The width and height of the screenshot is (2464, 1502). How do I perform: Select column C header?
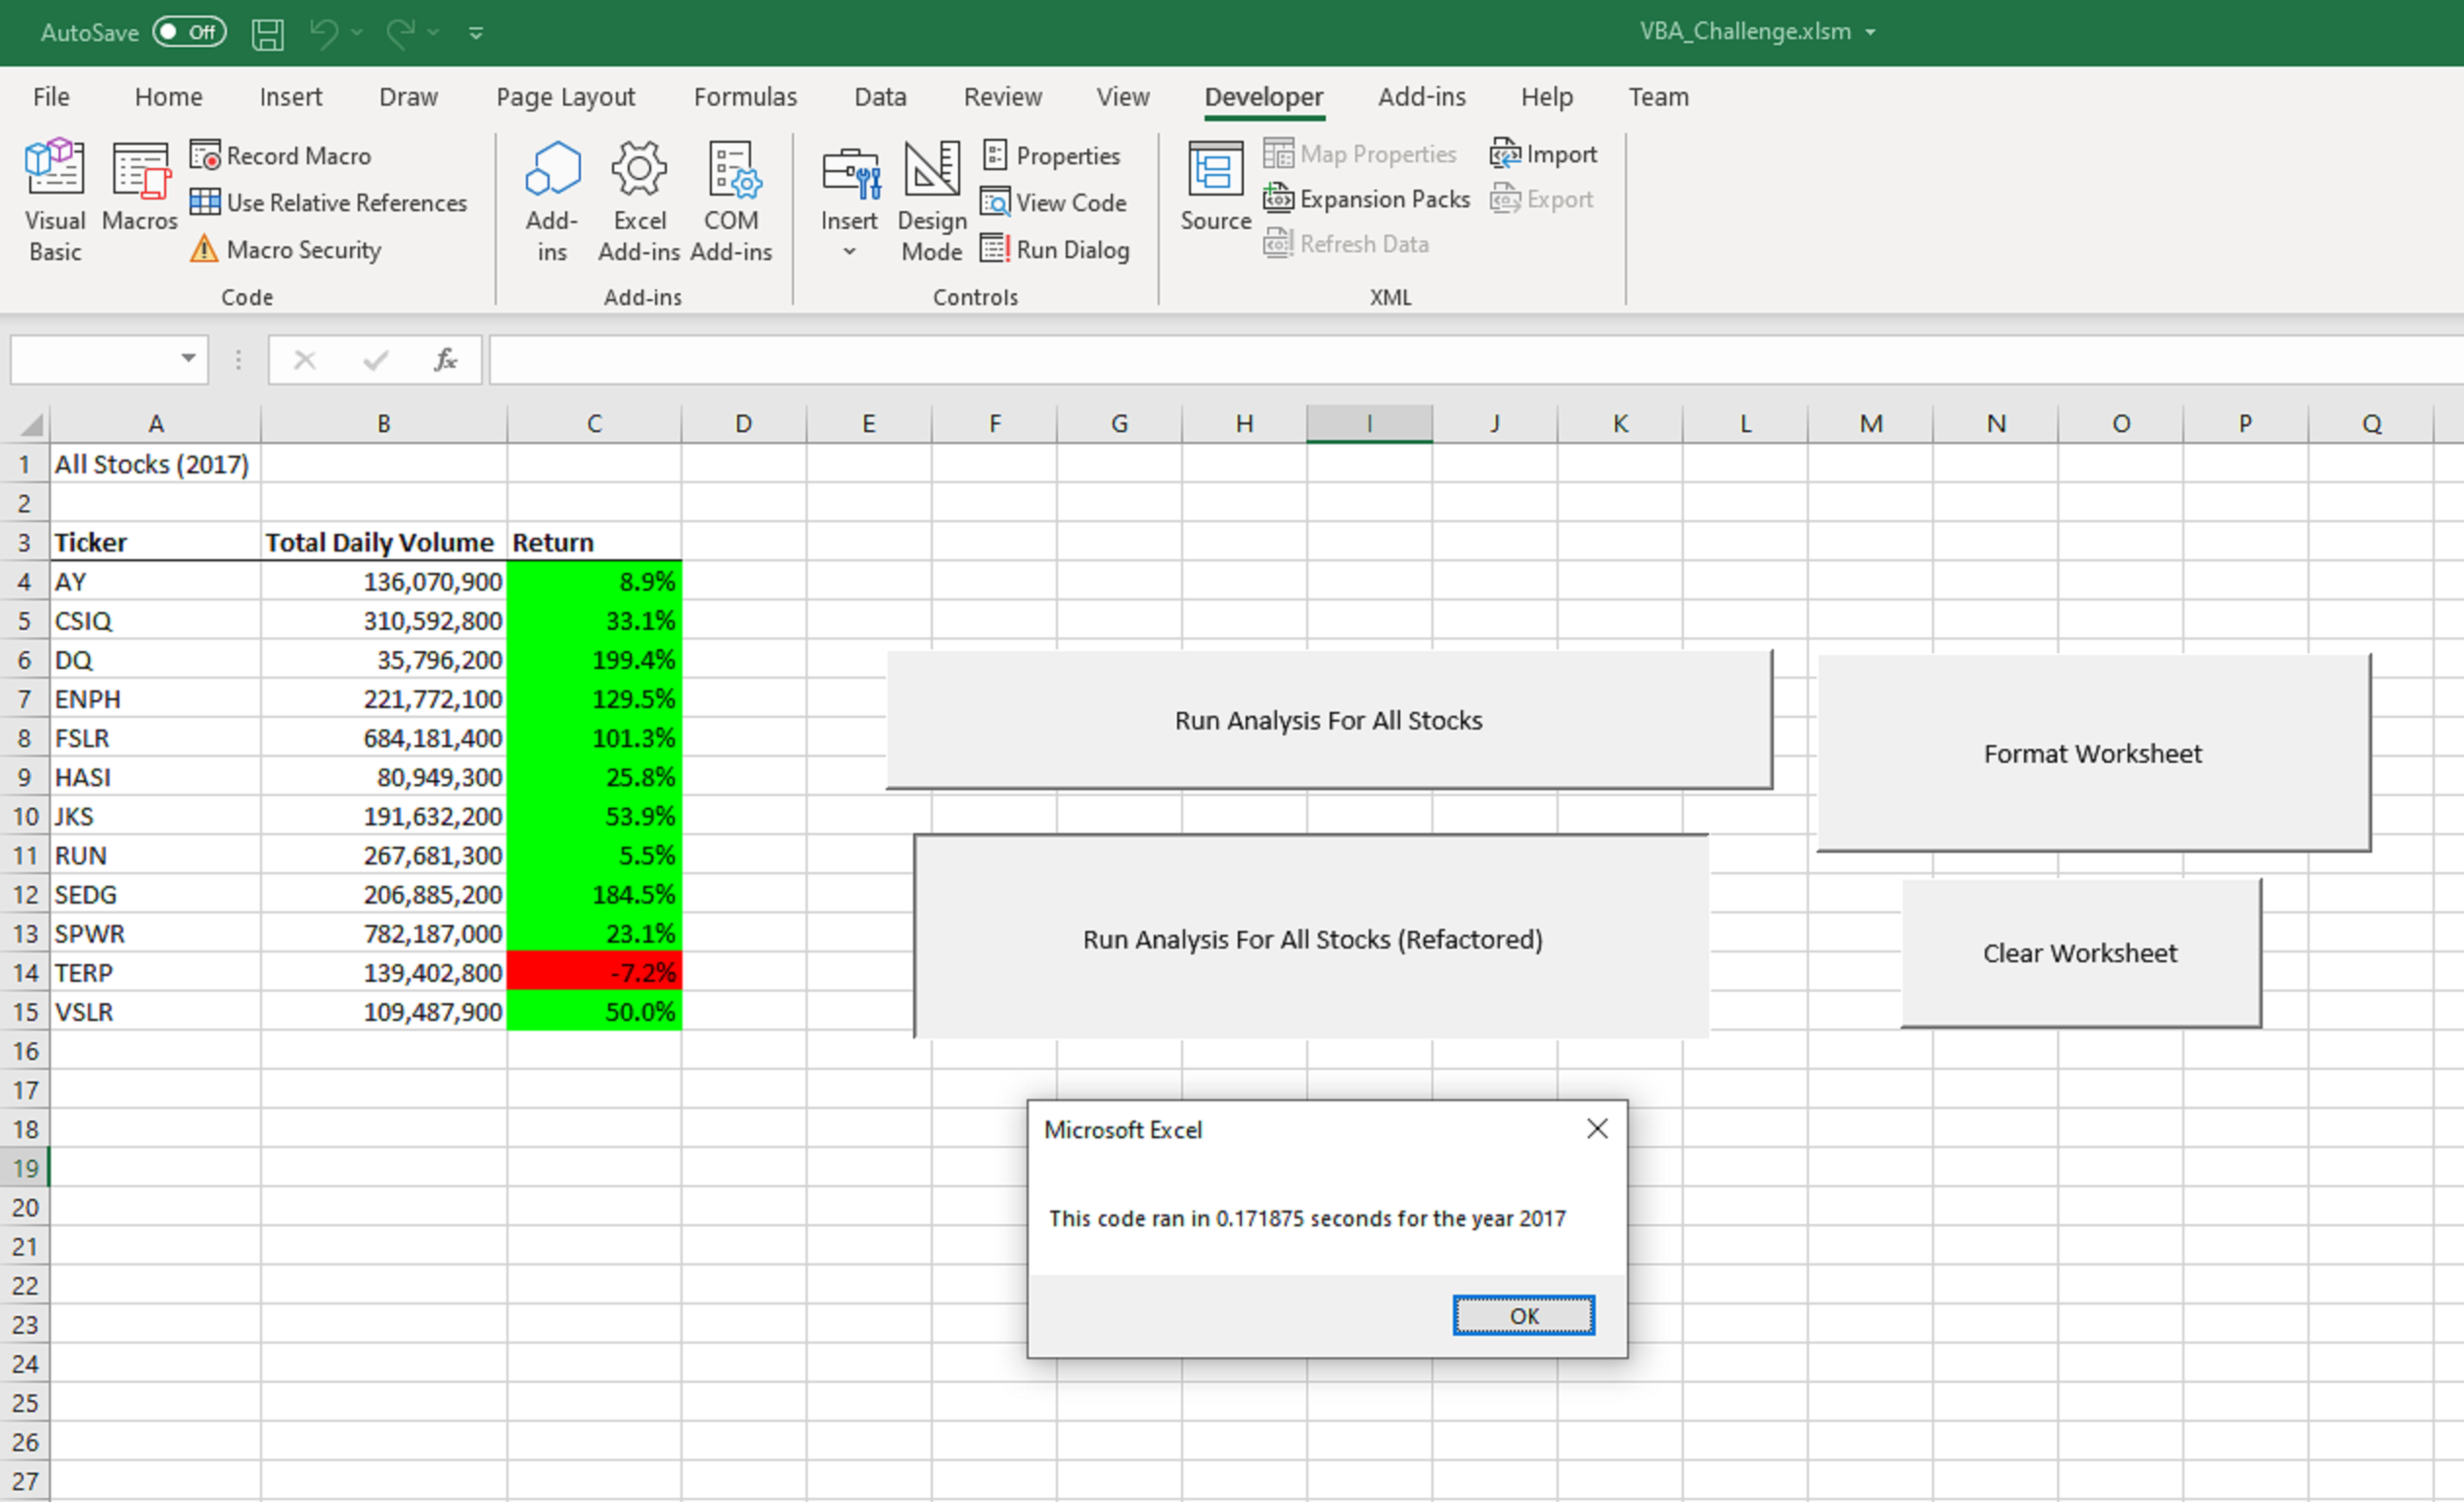(x=594, y=424)
